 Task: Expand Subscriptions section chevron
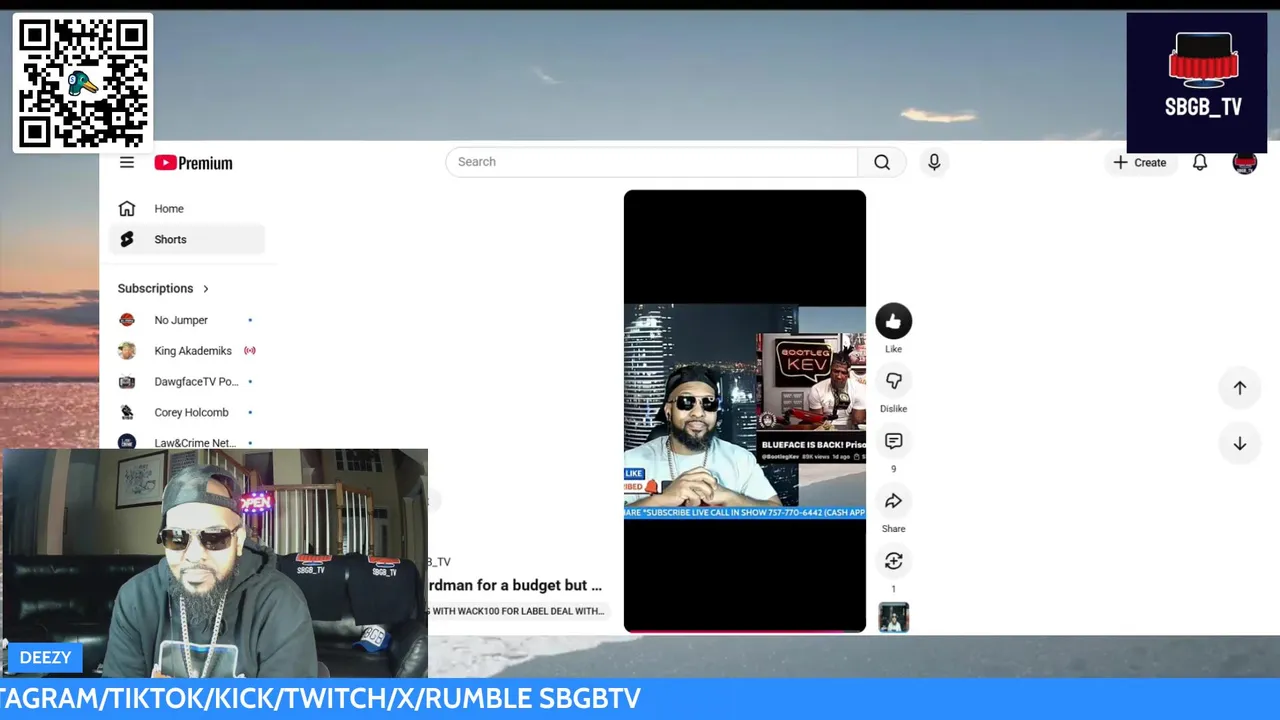[206, 288]
